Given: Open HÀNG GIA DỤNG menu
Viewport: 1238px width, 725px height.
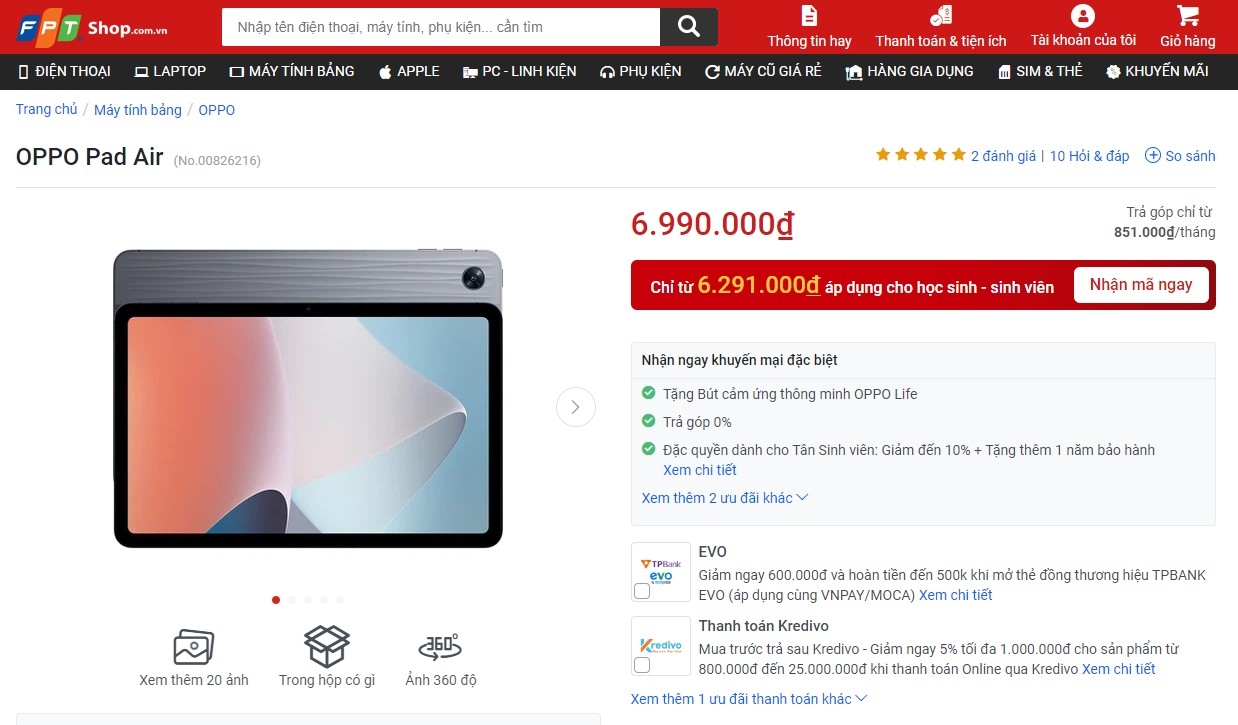Looking at the screenshot, I should (x=909, y=71).
